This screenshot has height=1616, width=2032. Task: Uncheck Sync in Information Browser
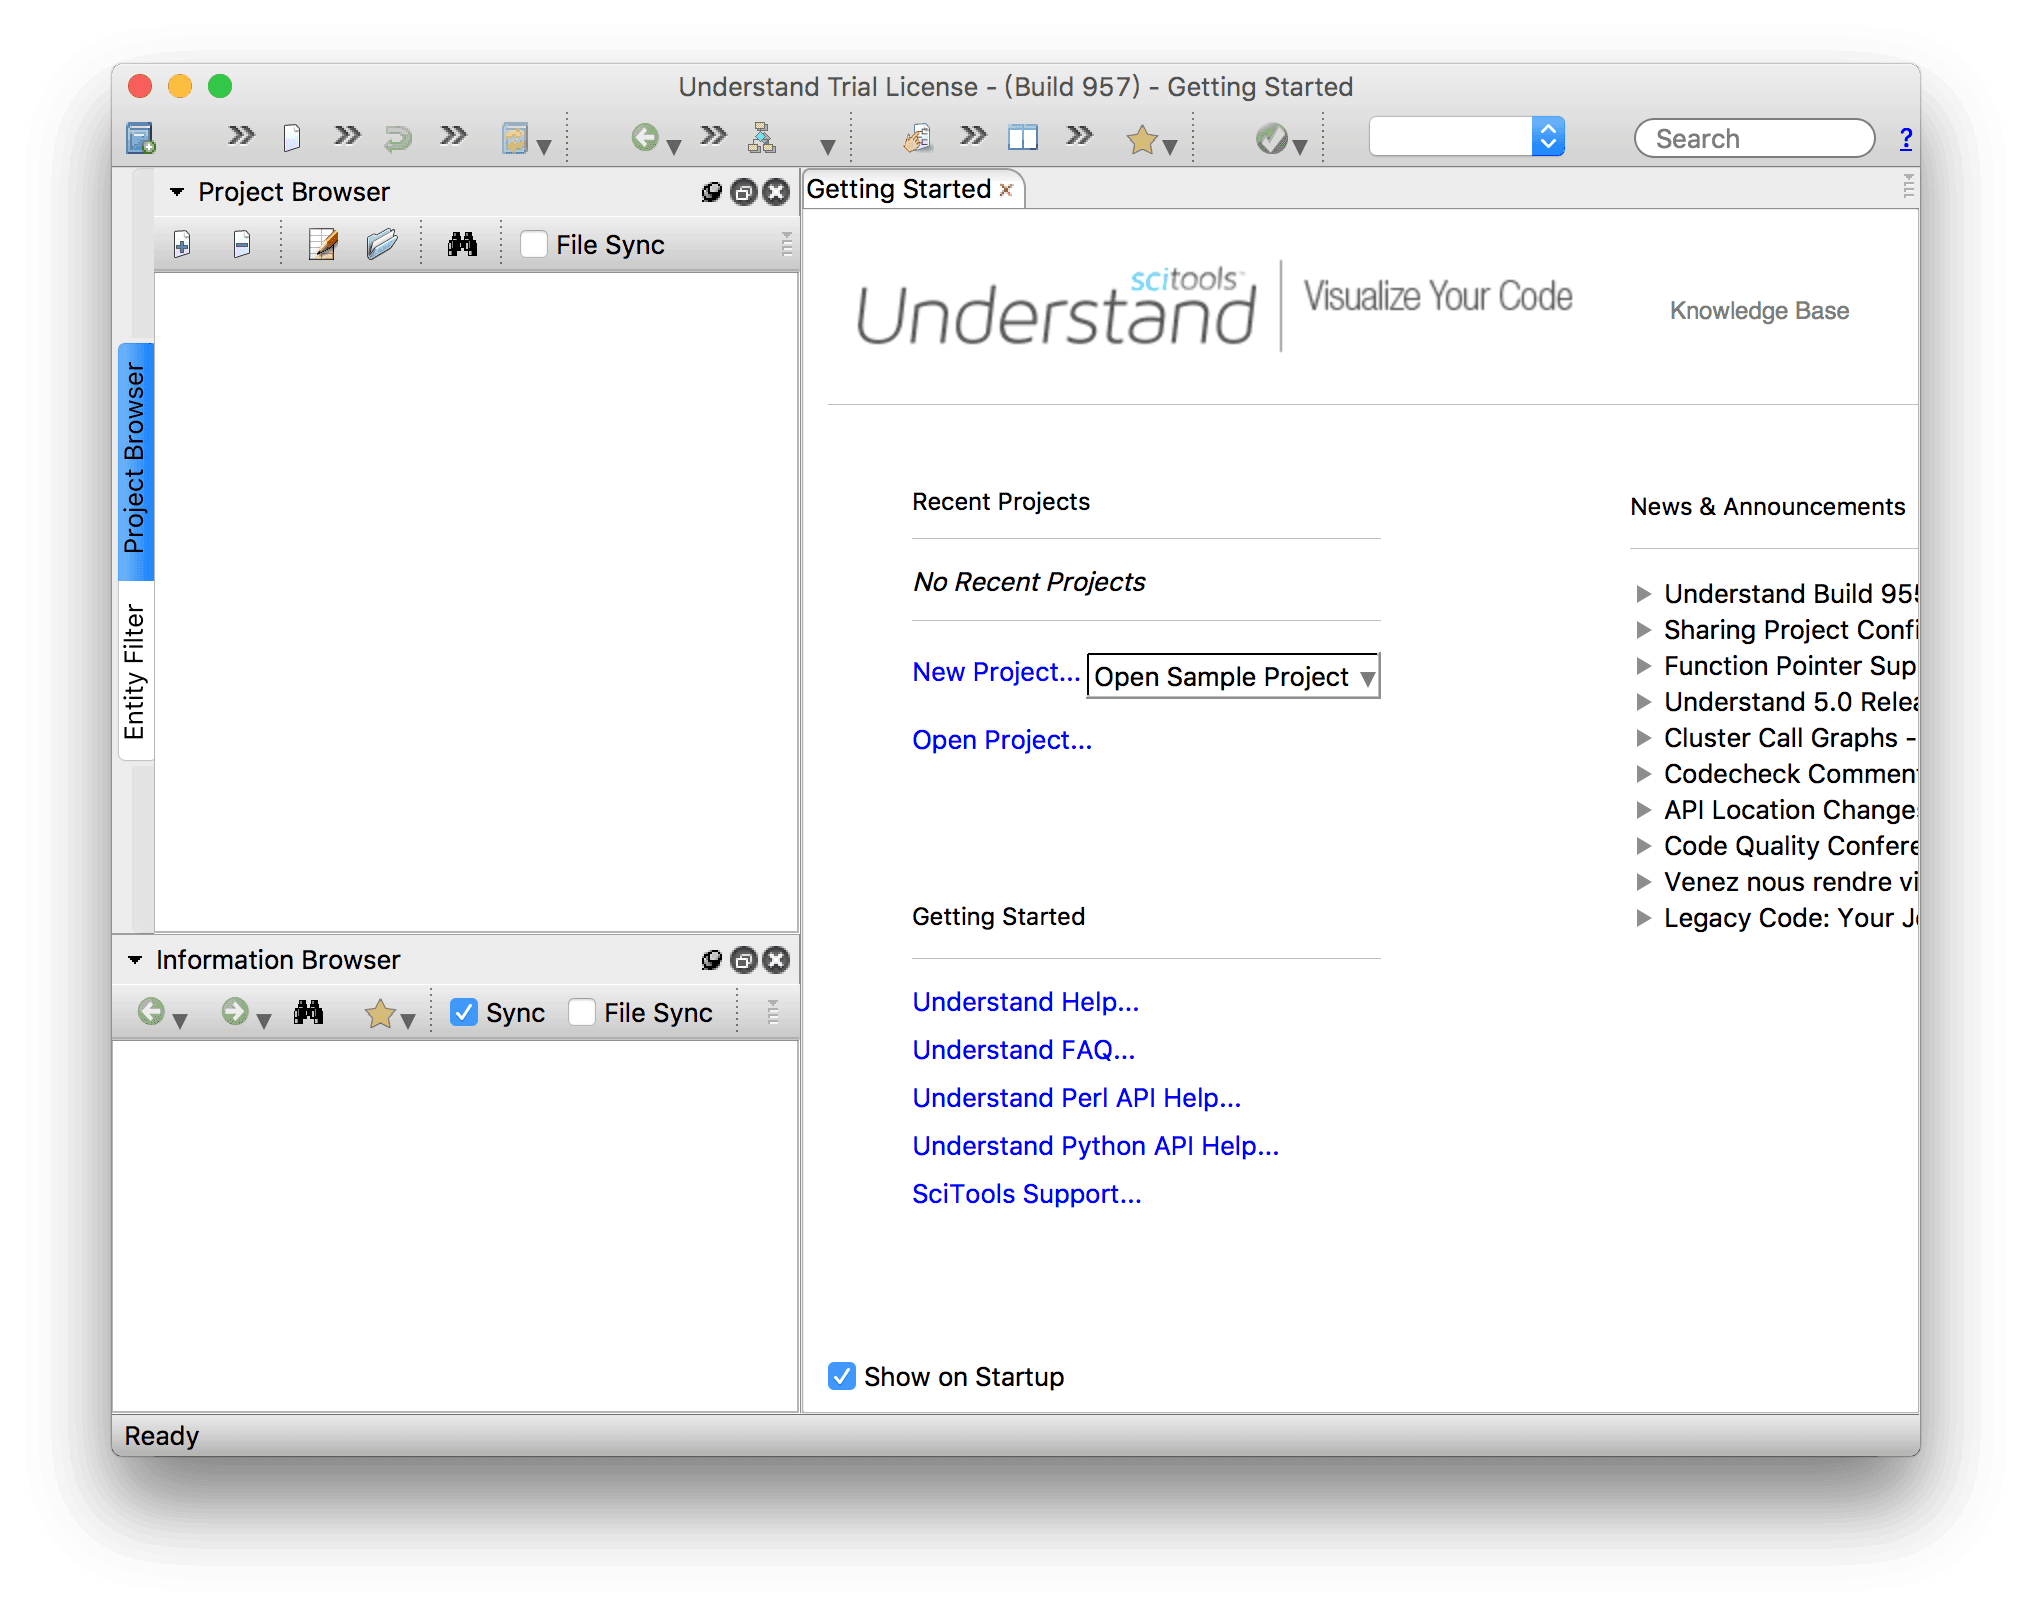point(463,1012)
